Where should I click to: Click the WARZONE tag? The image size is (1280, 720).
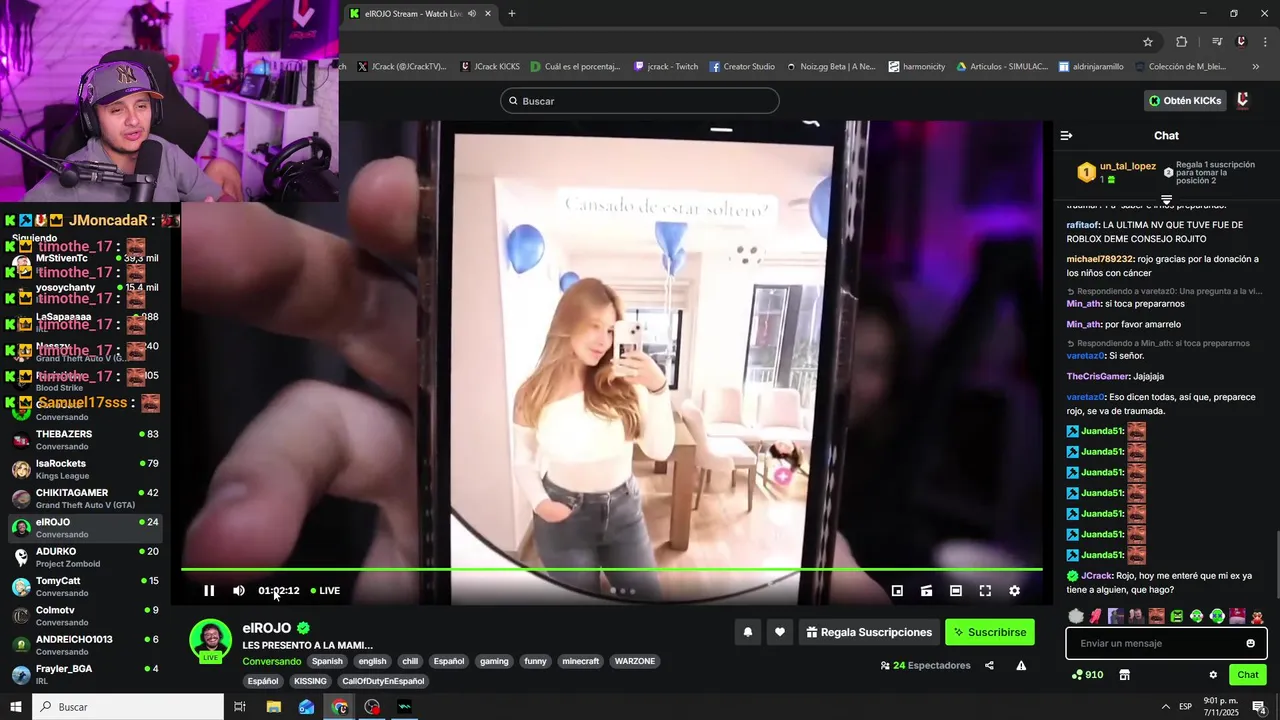(635, 661)
